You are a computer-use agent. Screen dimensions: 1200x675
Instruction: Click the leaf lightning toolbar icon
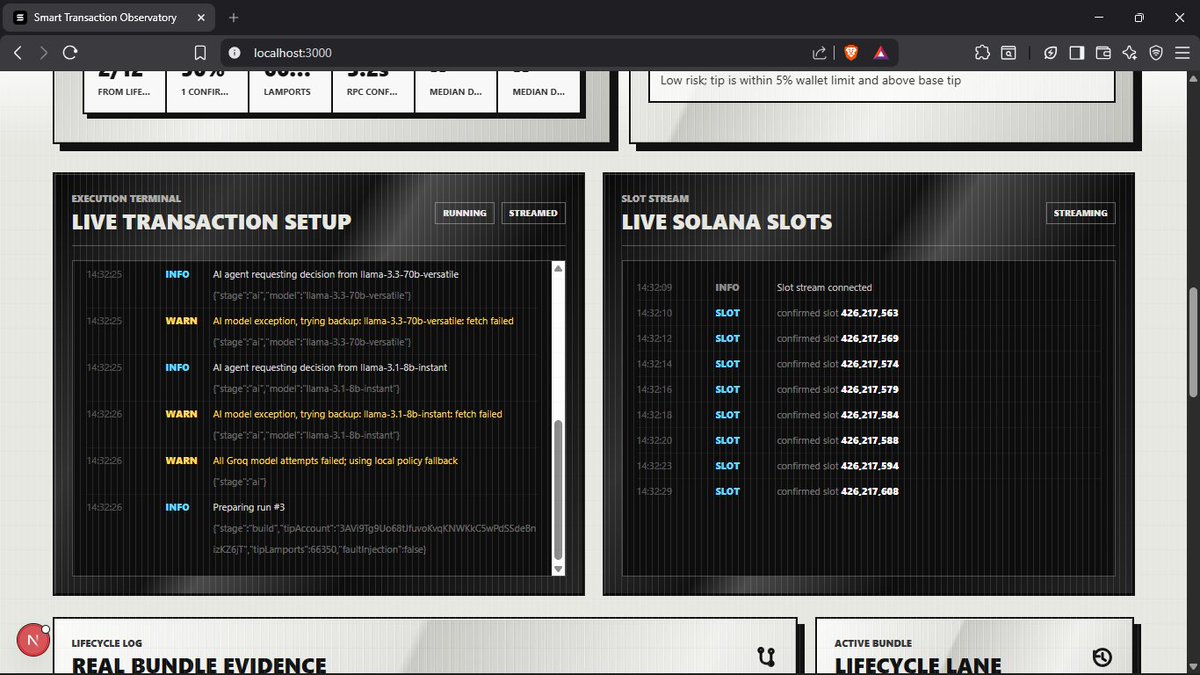pos(1051,53)
